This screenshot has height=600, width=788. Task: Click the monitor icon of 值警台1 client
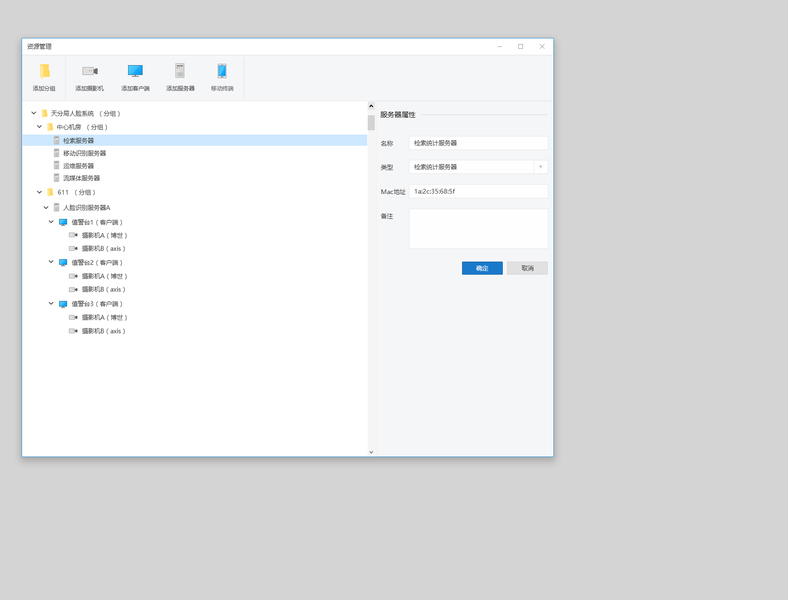coord(63,222)
